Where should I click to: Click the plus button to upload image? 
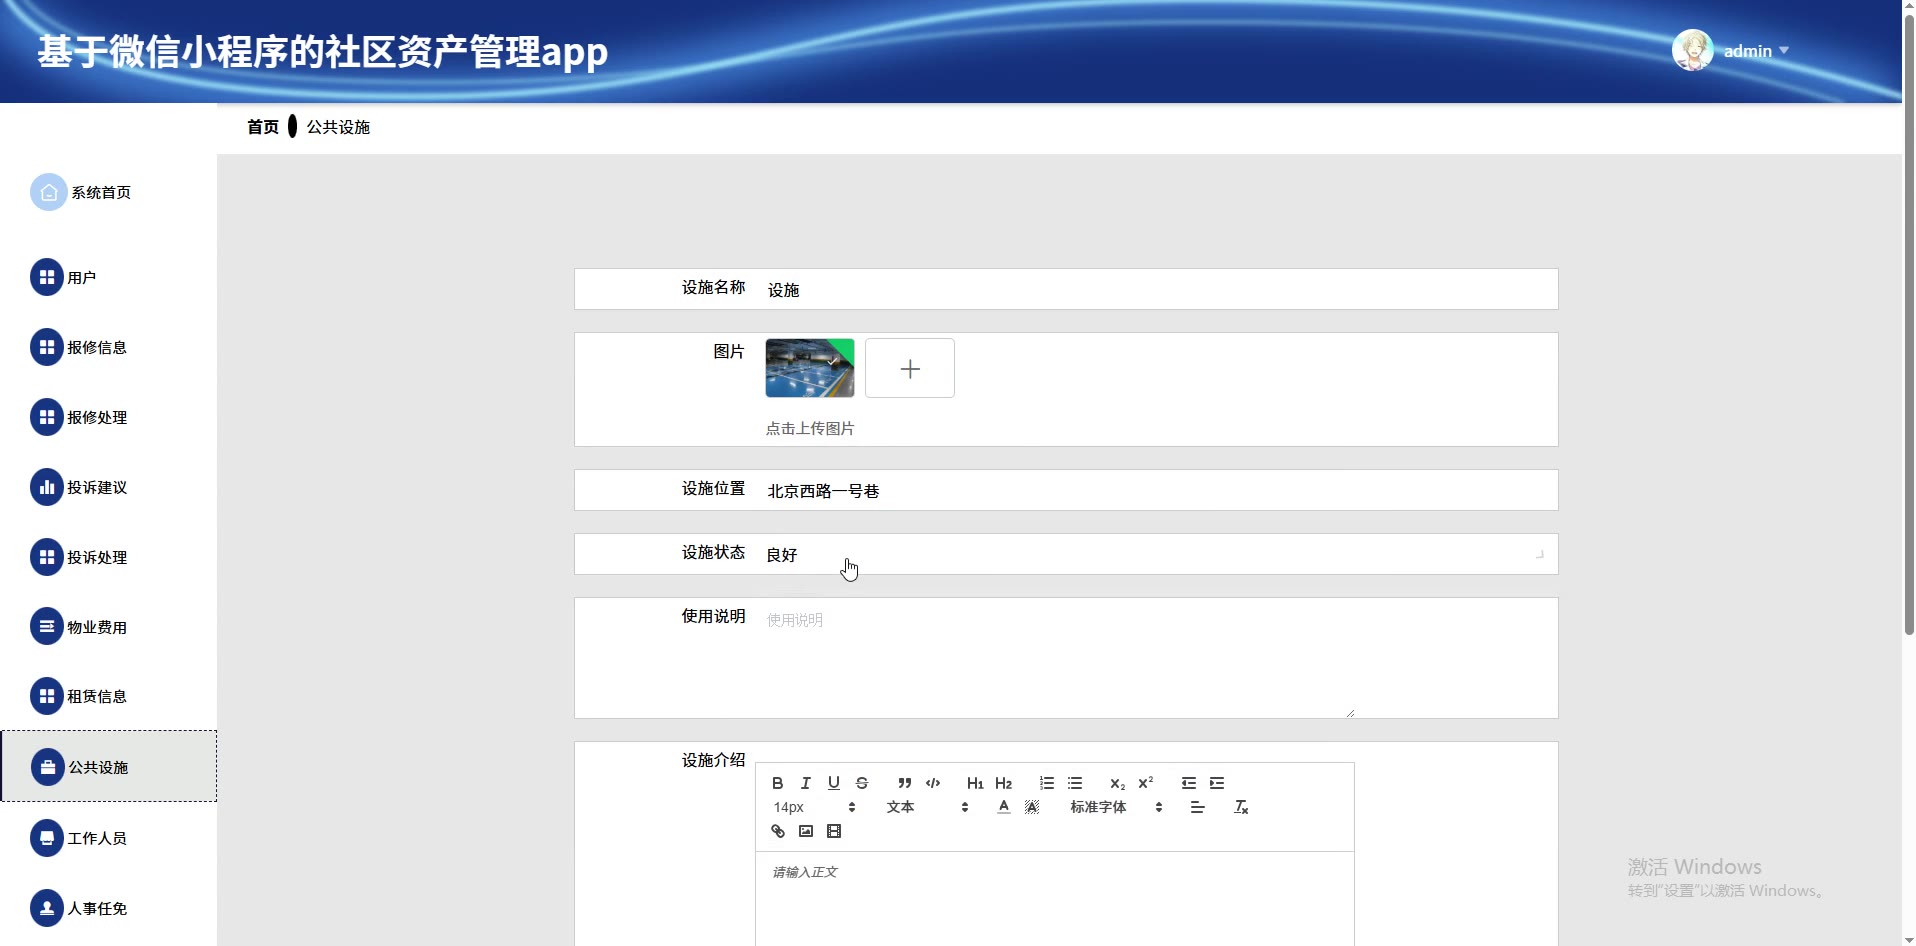(909, 369)
